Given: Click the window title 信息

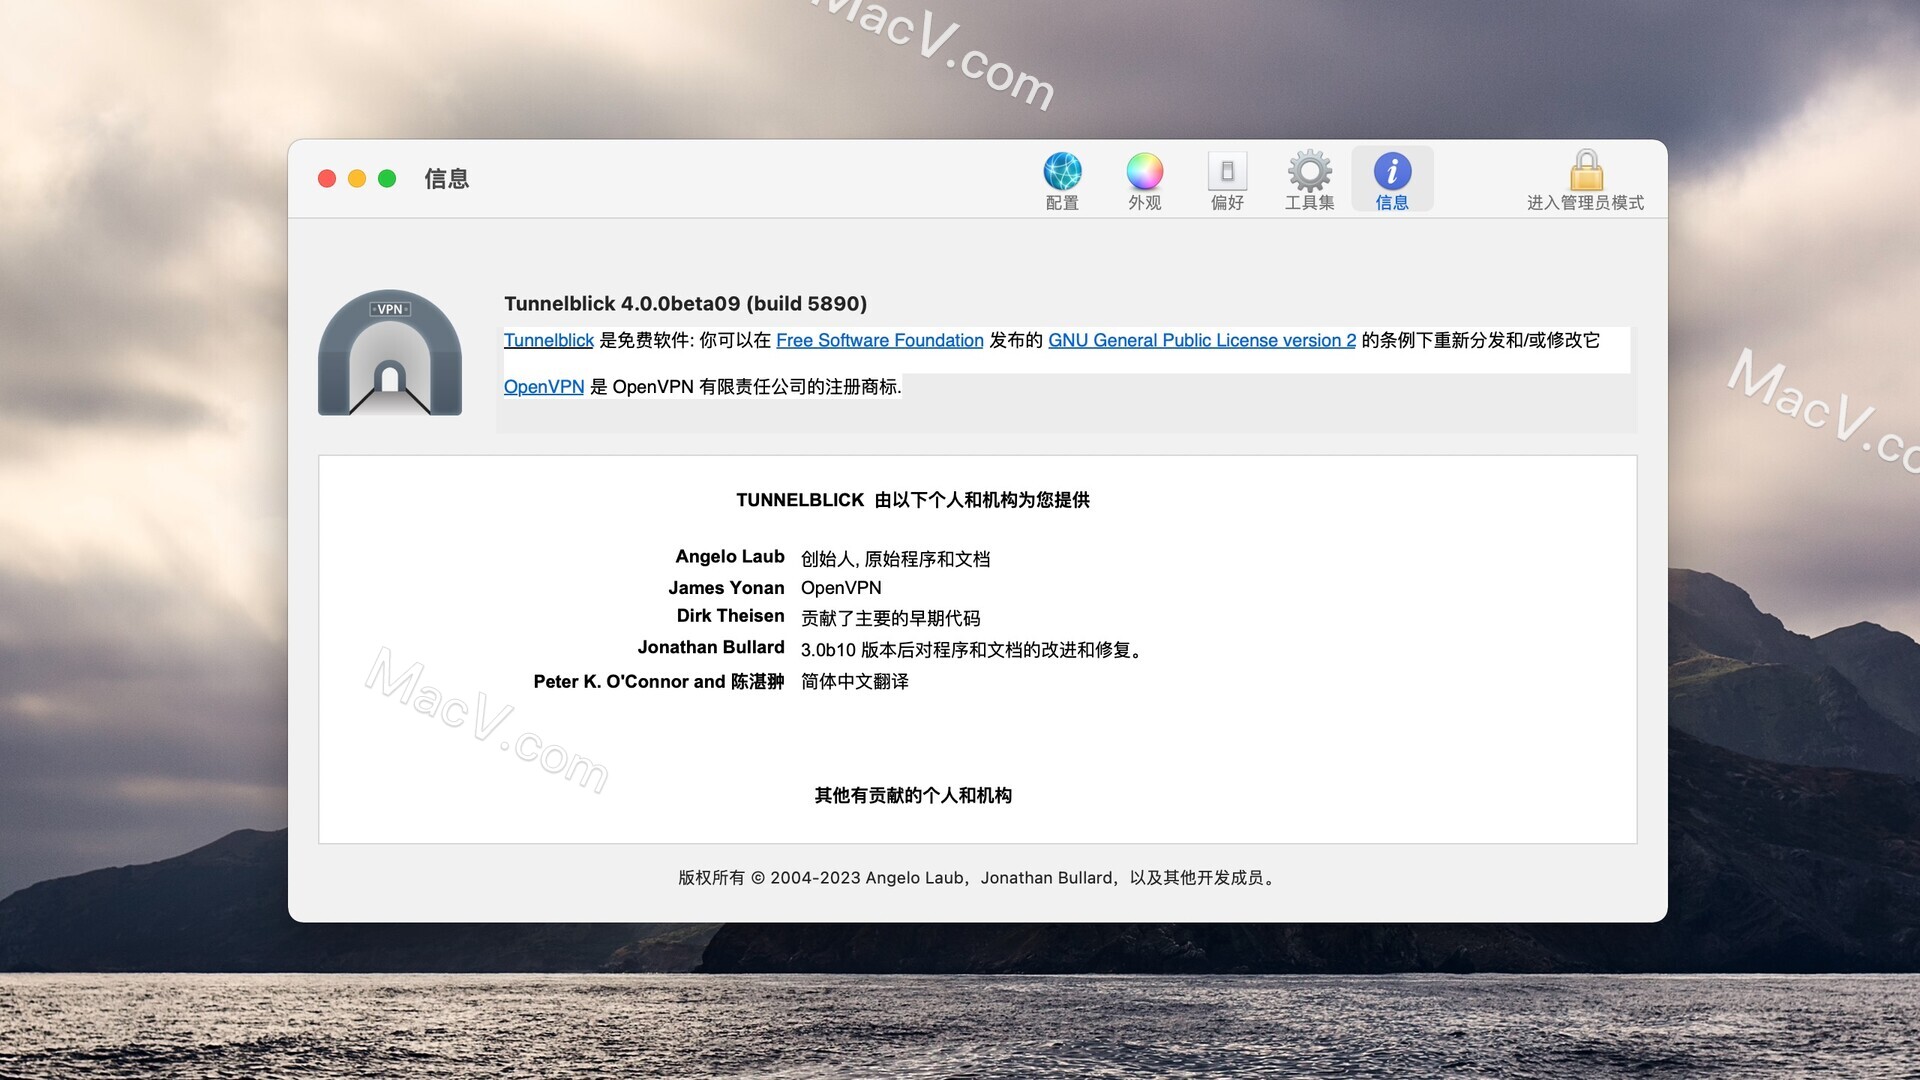Looking at the screenshot, I should [446, 179].
